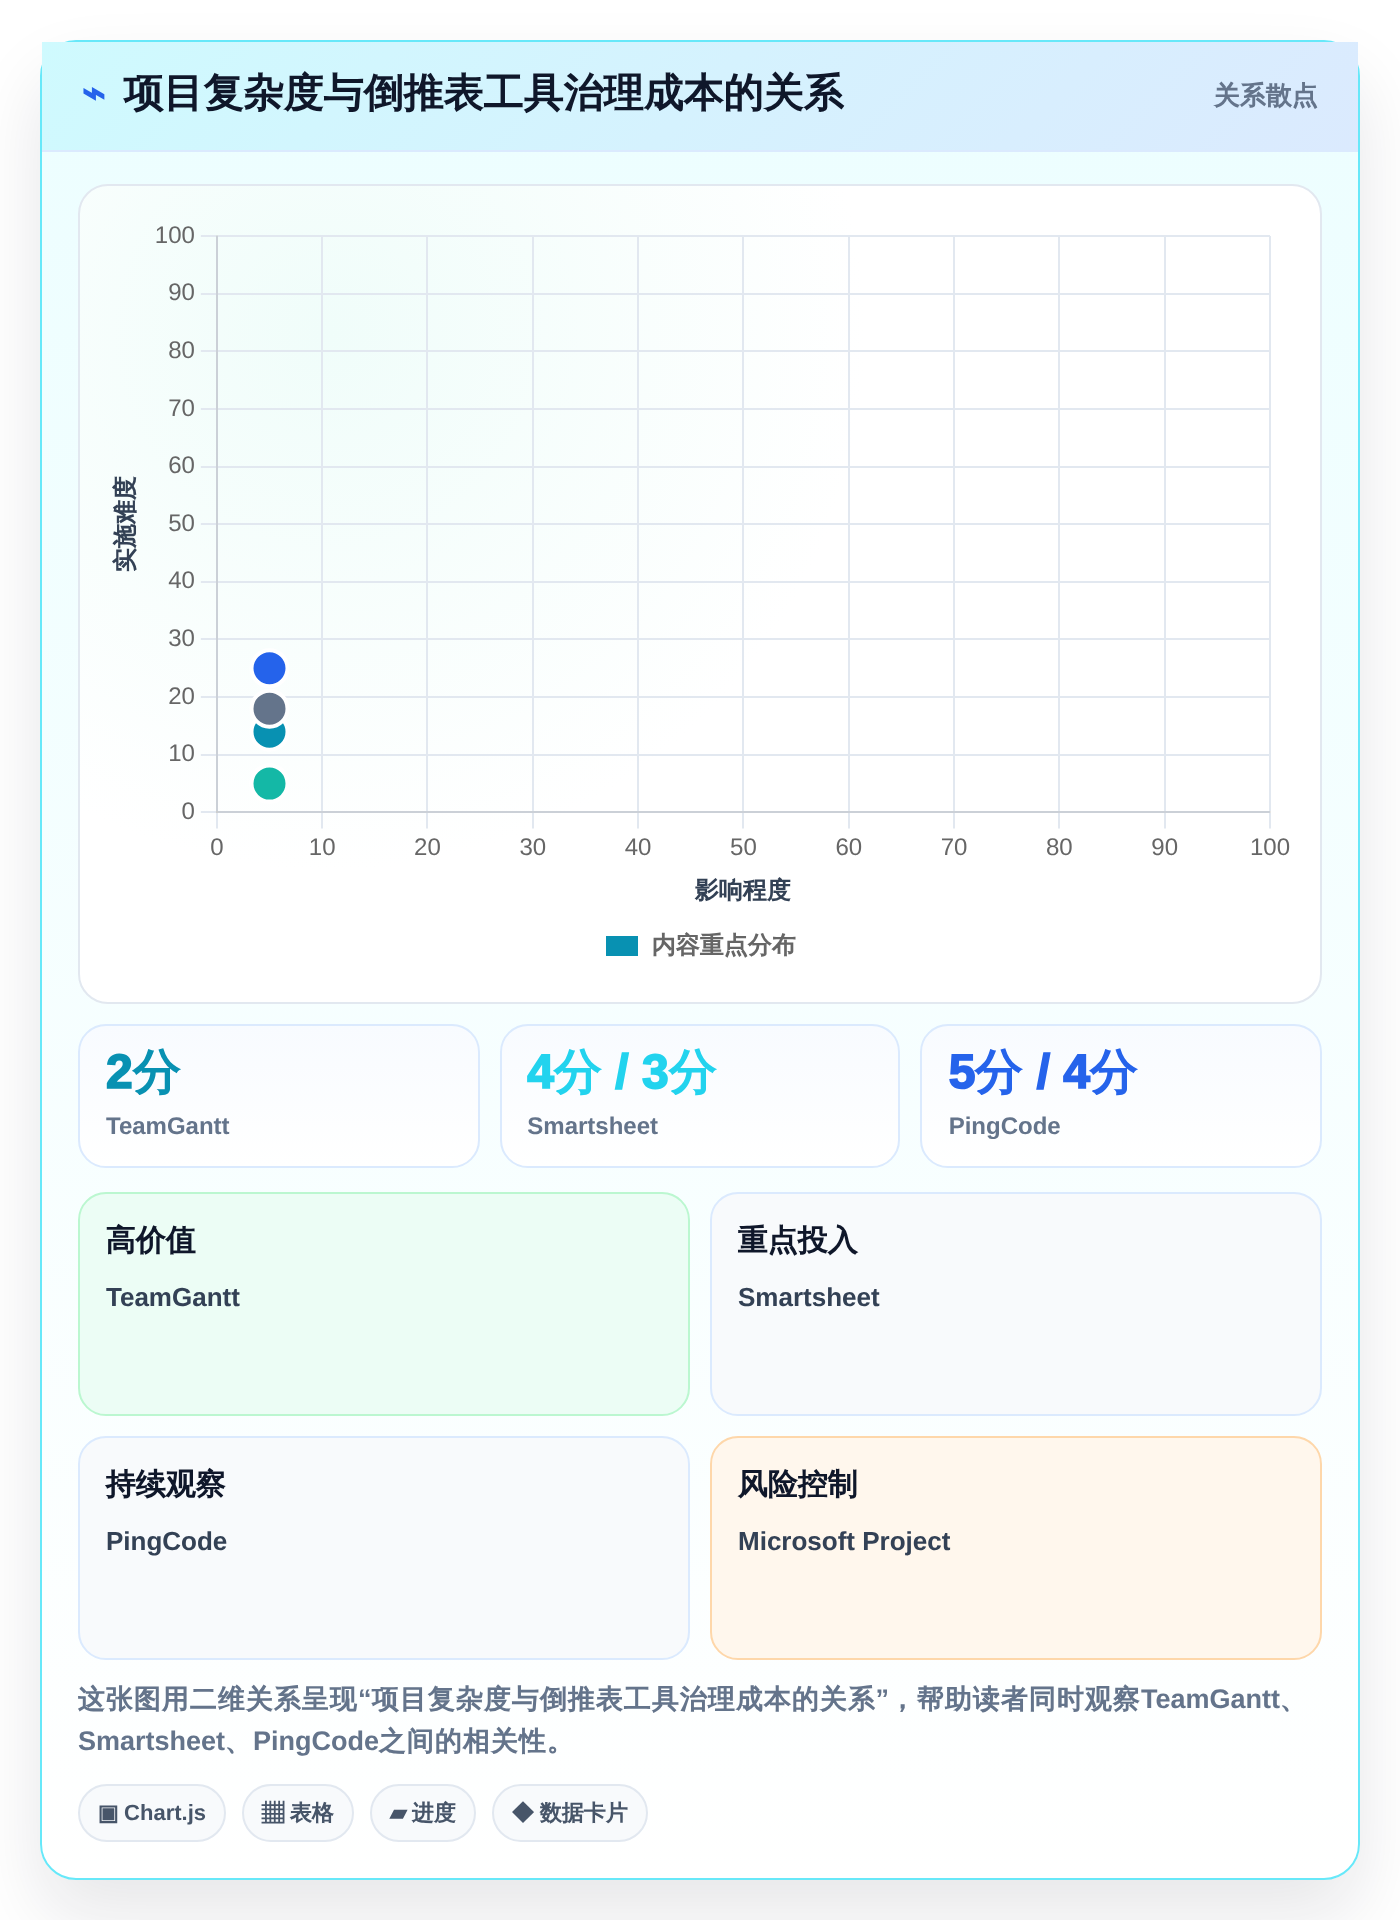This screenshot has height=1920, width=1400.
Task: Click the 影响程度 x-axis title
Action: tap(743, 890)
